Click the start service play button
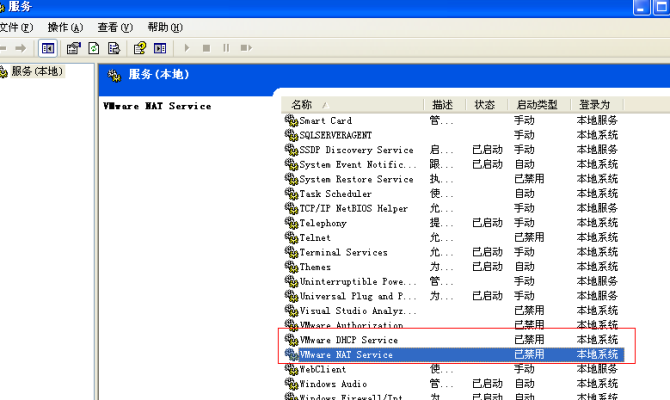 tap(187, 48)
